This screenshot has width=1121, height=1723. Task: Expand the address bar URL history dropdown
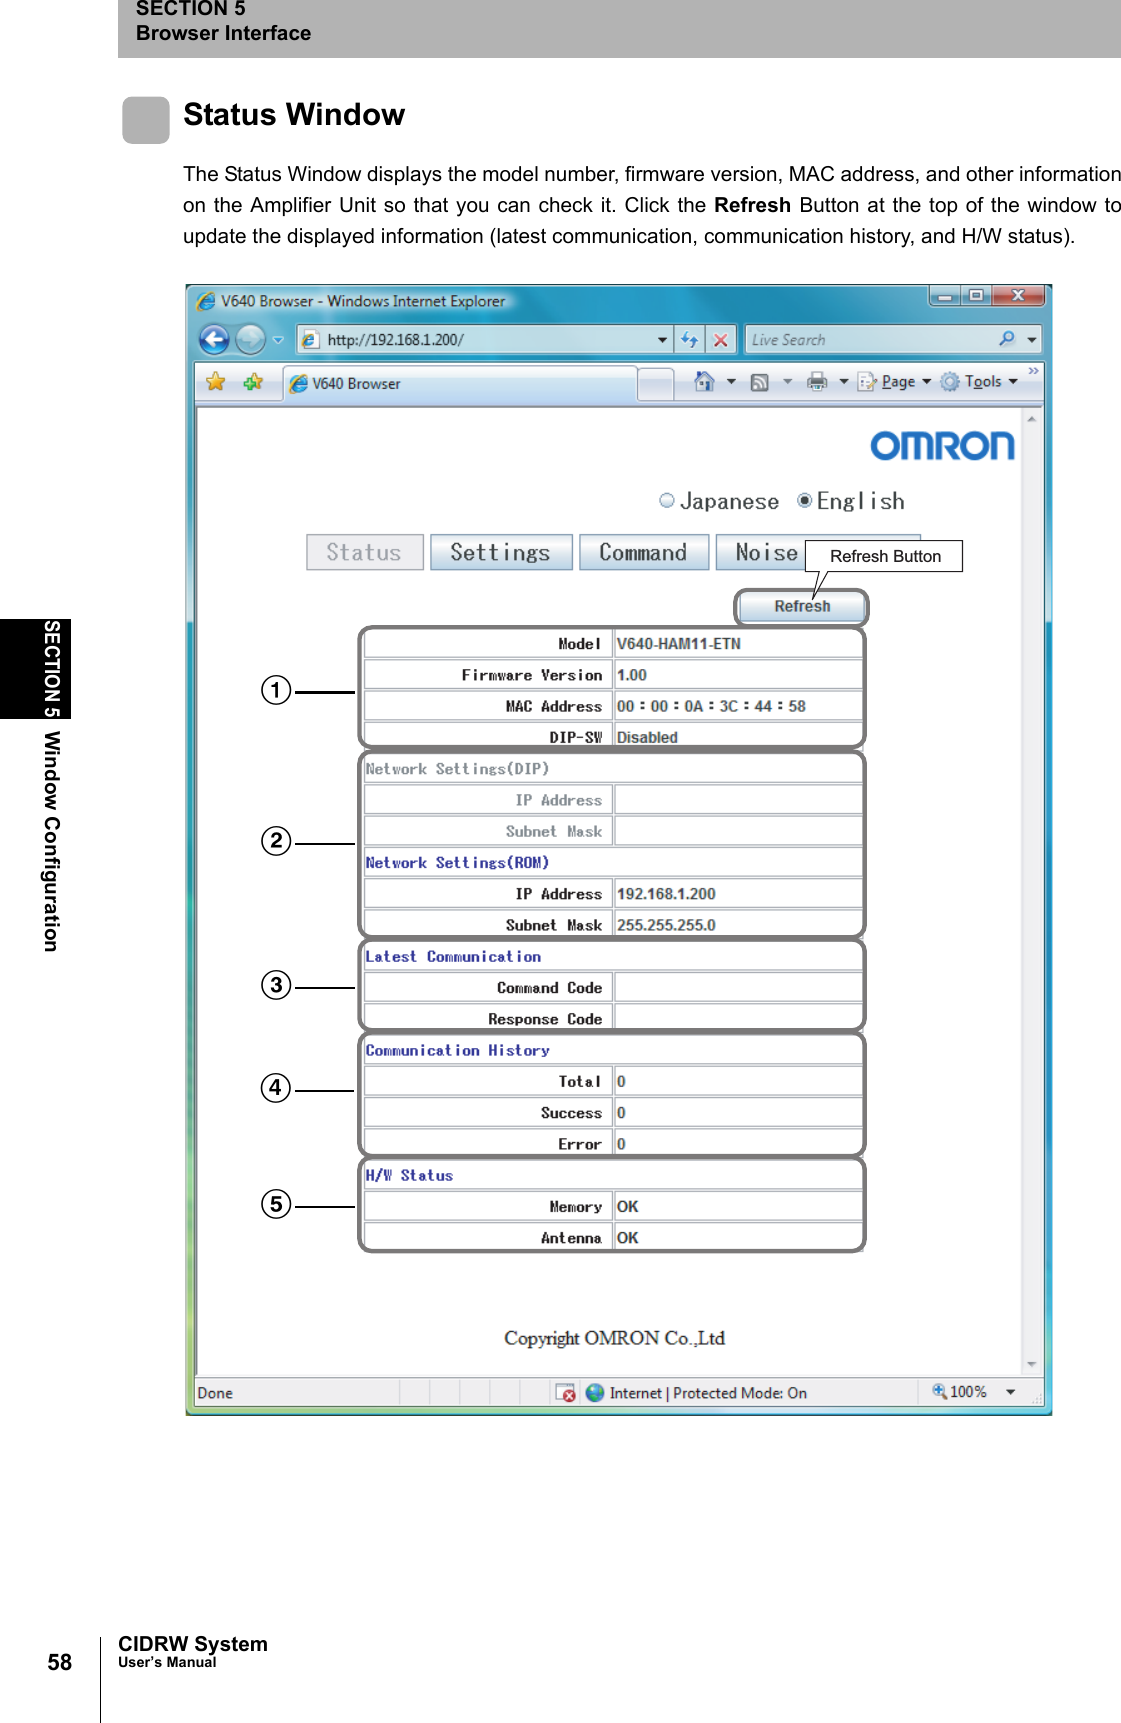click(x=662, y=340)
